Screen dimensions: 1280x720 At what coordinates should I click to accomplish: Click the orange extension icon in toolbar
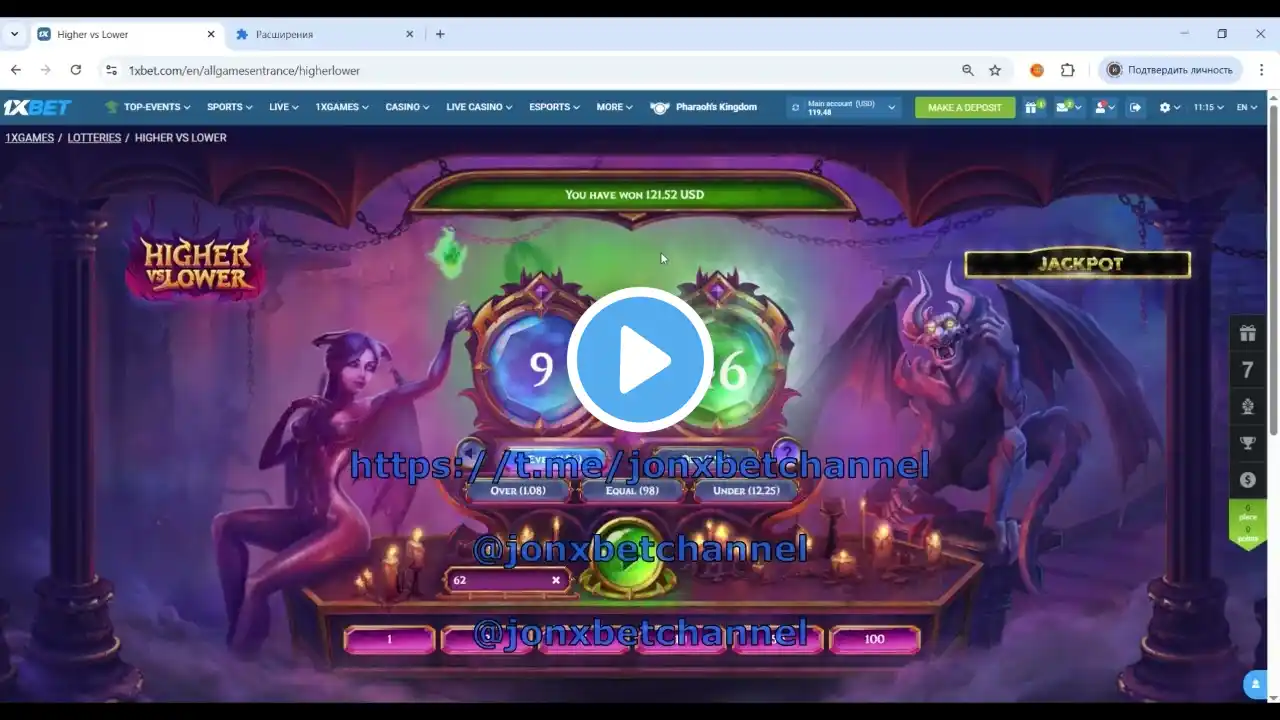point(1037,70)
